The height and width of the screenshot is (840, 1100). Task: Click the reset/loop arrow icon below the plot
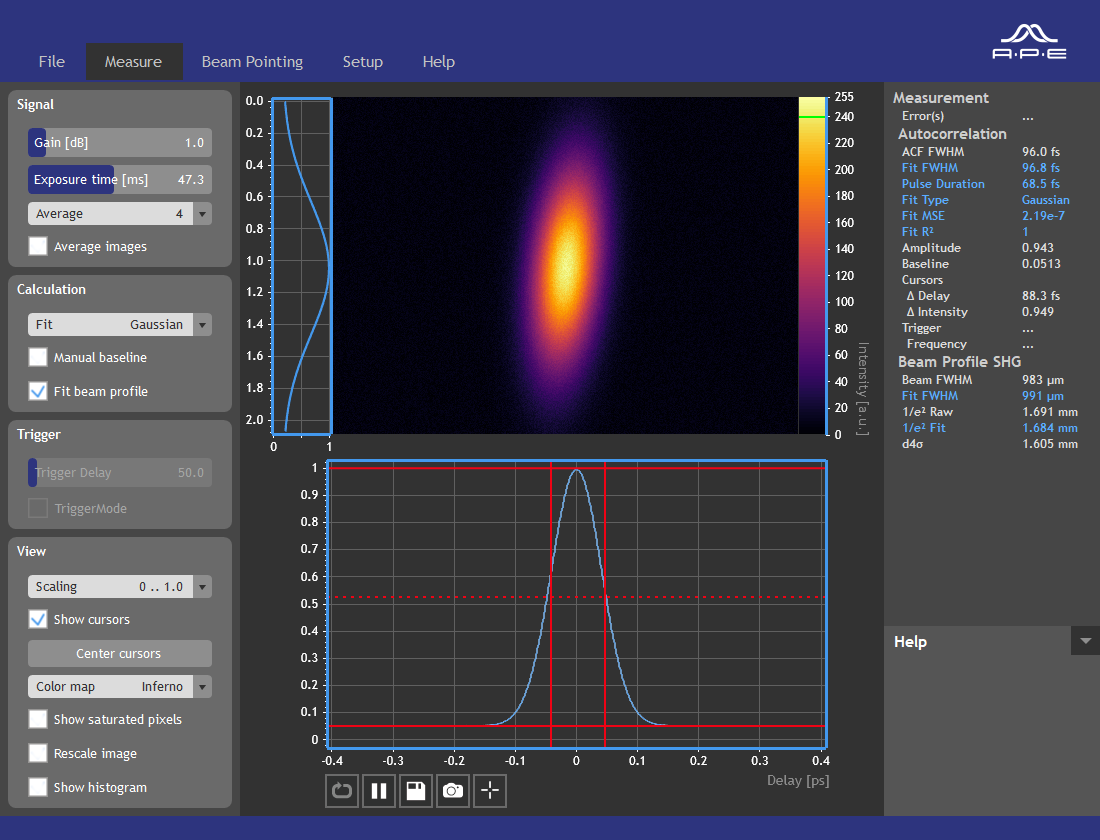tap(342, 791)
